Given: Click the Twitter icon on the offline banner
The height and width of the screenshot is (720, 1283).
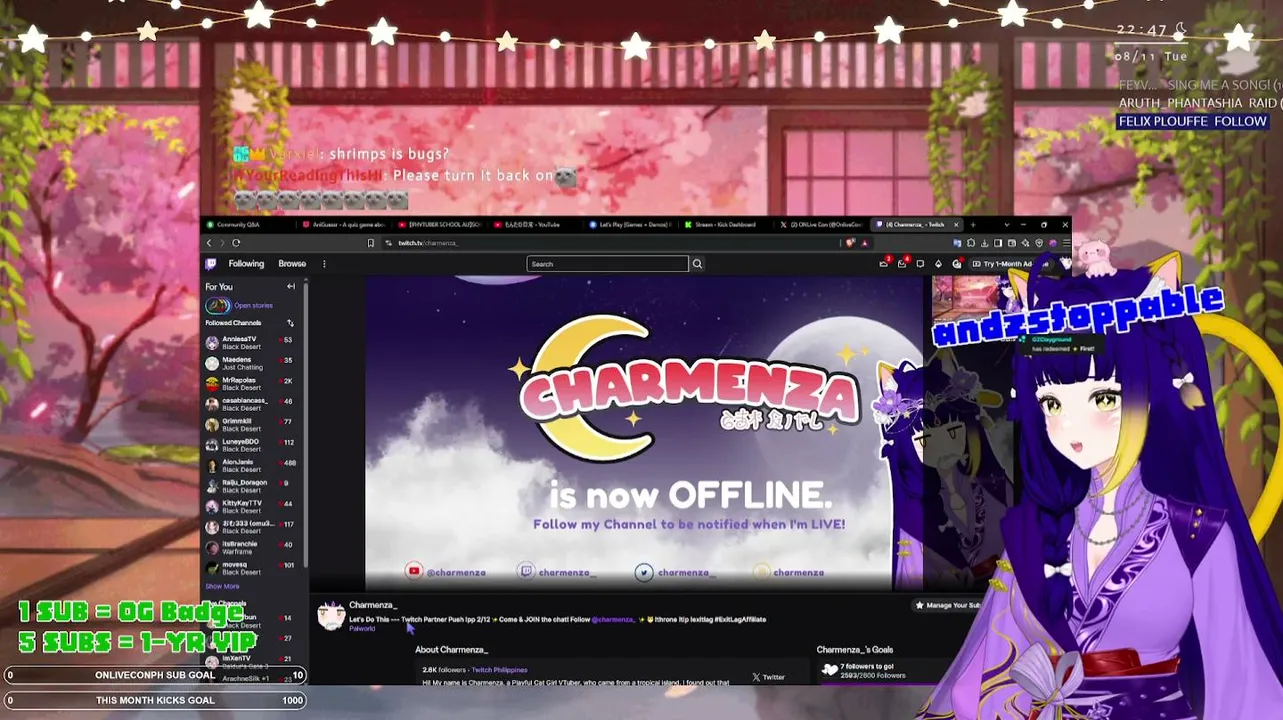Looking at the screenshot, I should click(644, 572).
